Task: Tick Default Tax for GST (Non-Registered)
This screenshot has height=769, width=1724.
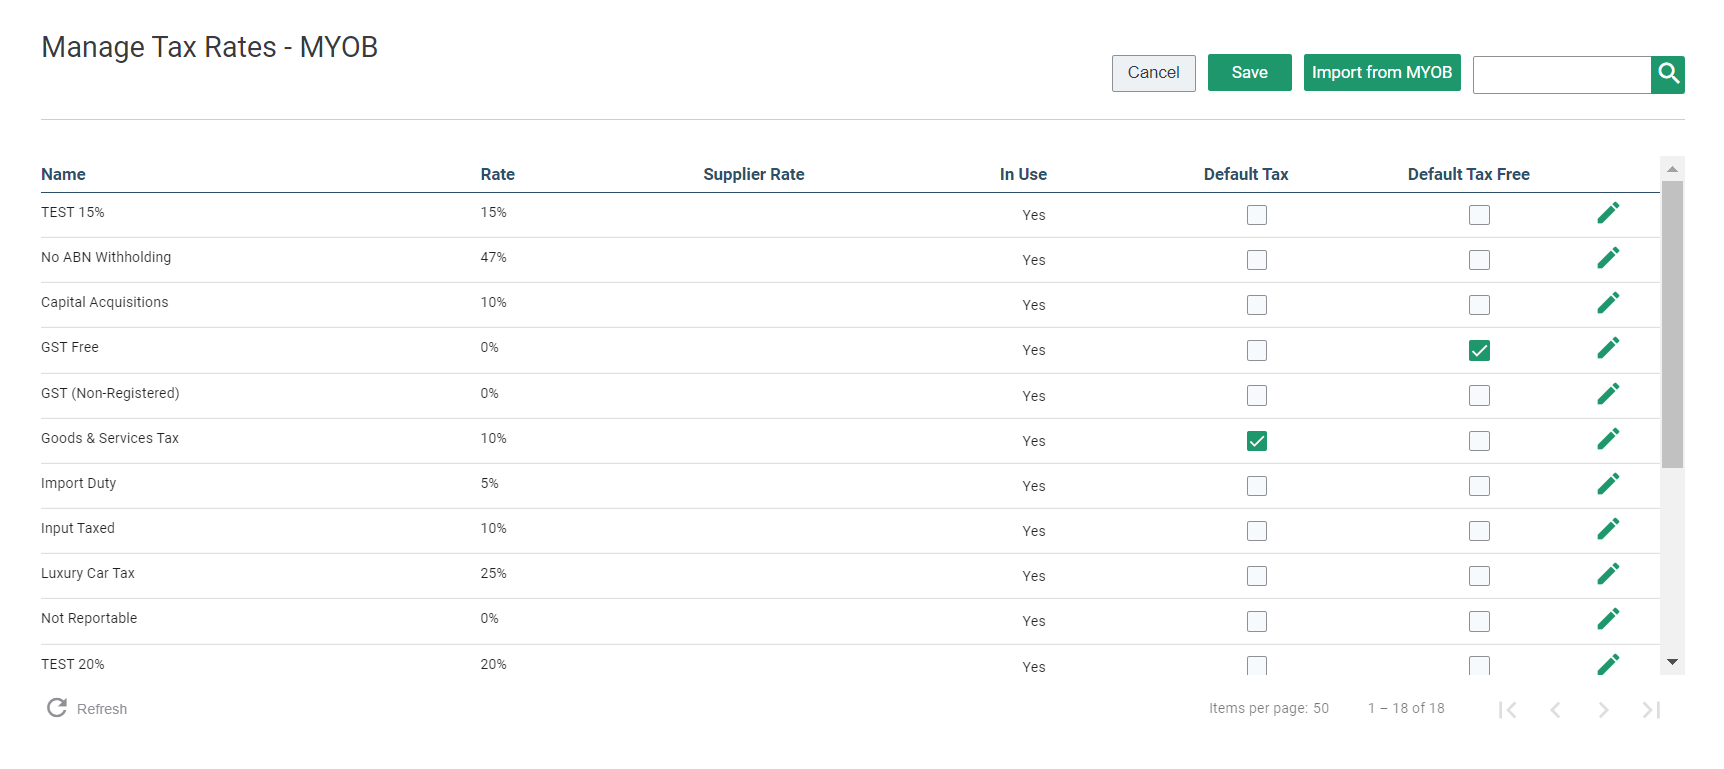Action: pos(1257,396)
